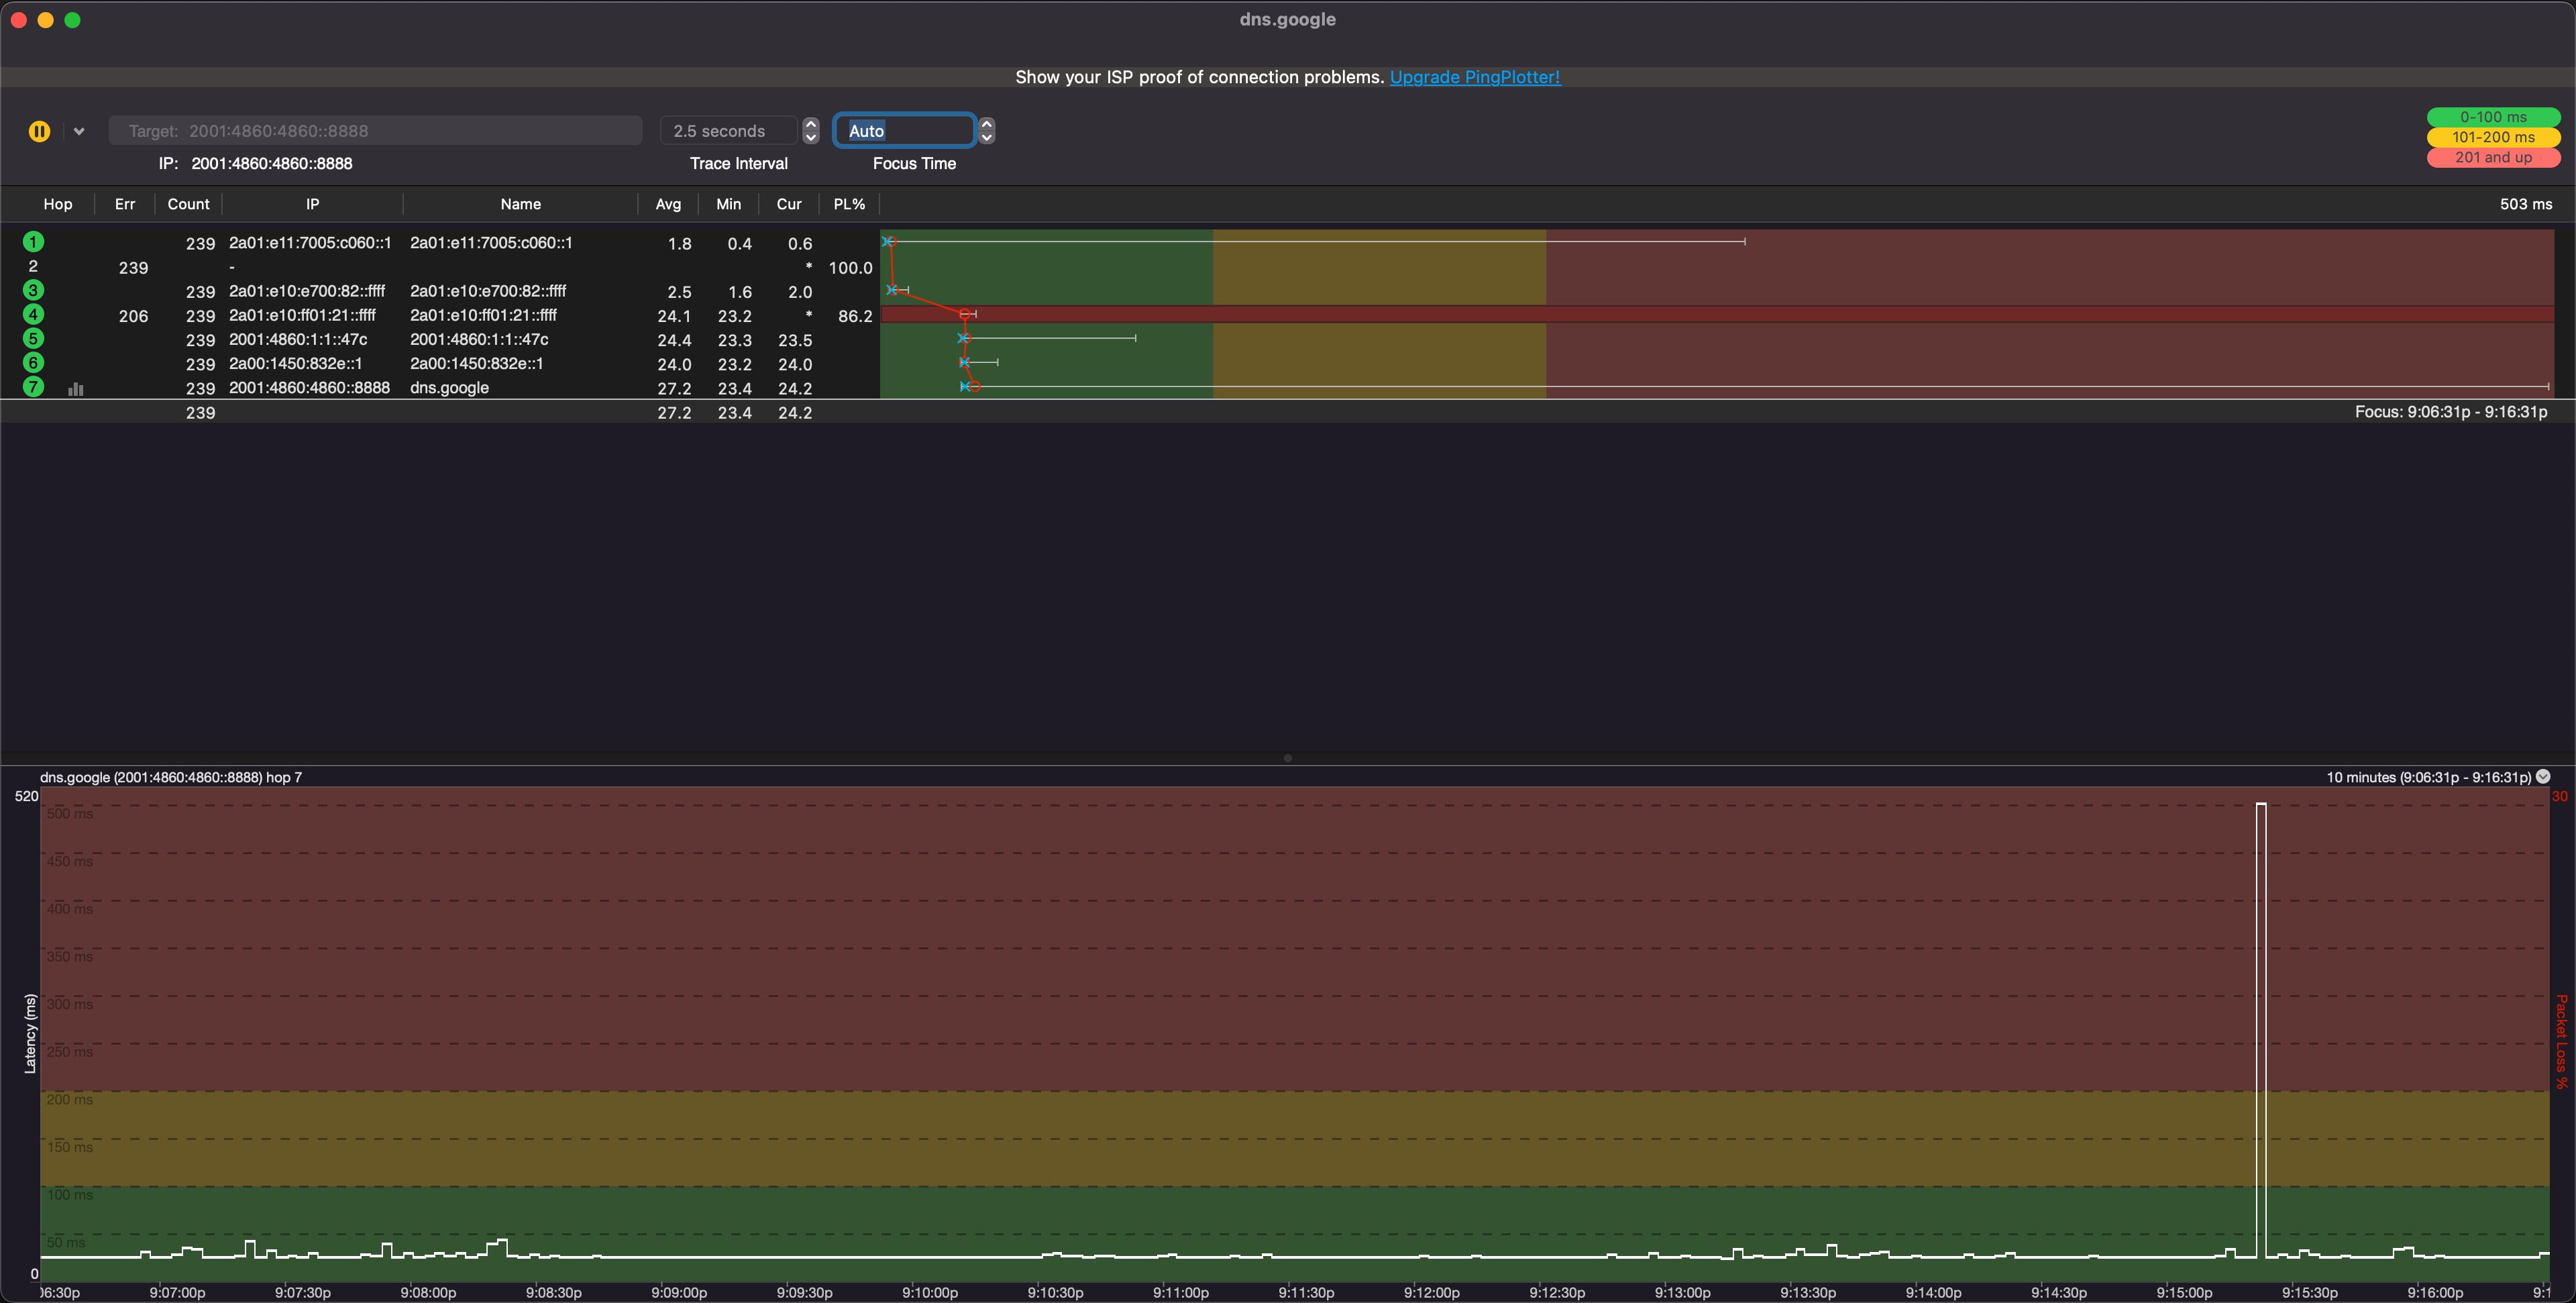Open the 10 minutes timeline range dropdown arrow
The height and width of the screenshot is (1303, 2576).
(2543, 777)
